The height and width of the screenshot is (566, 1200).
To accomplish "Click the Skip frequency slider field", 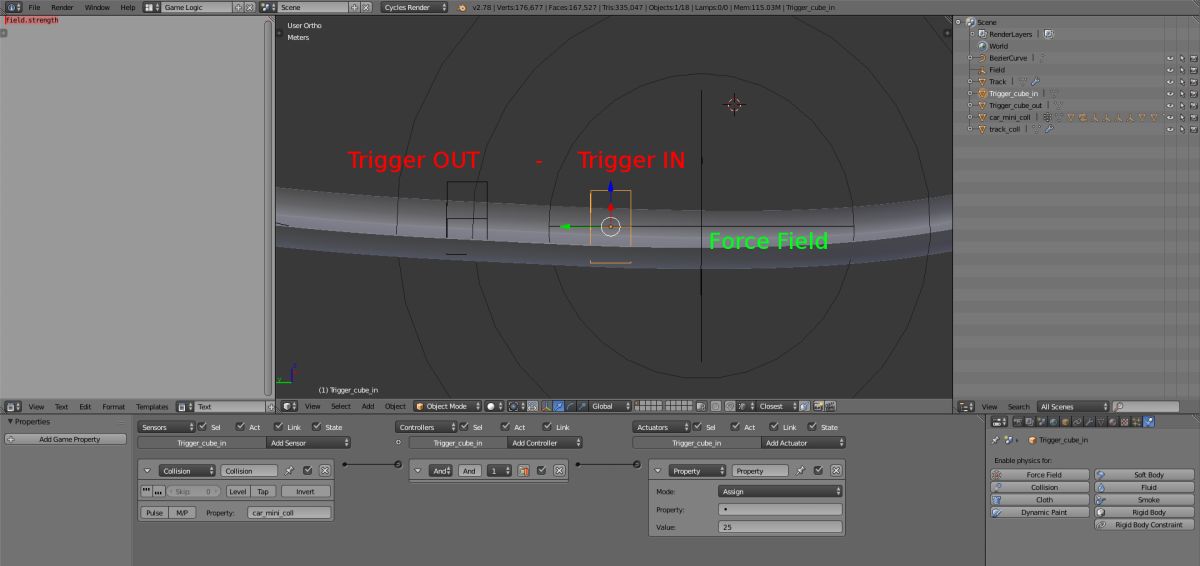I will (x=195, y=491).
